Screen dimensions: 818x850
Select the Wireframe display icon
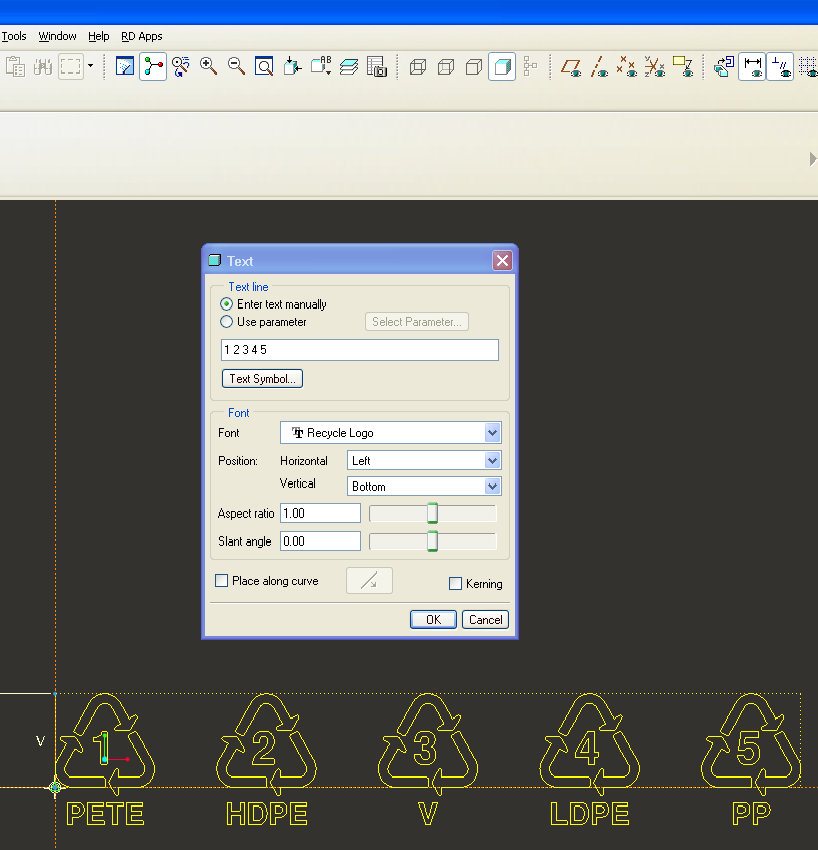(418, 67)
